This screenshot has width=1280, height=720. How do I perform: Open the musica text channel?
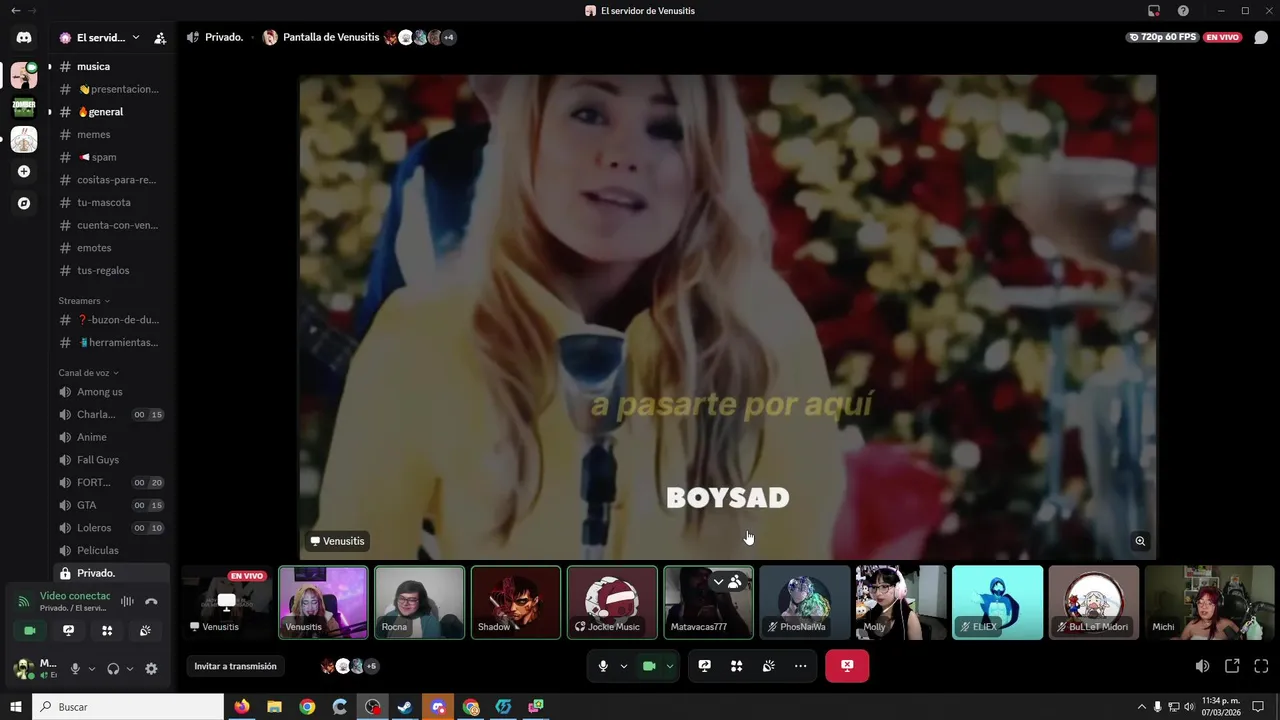pyautogui.click(x=111, y=66)
